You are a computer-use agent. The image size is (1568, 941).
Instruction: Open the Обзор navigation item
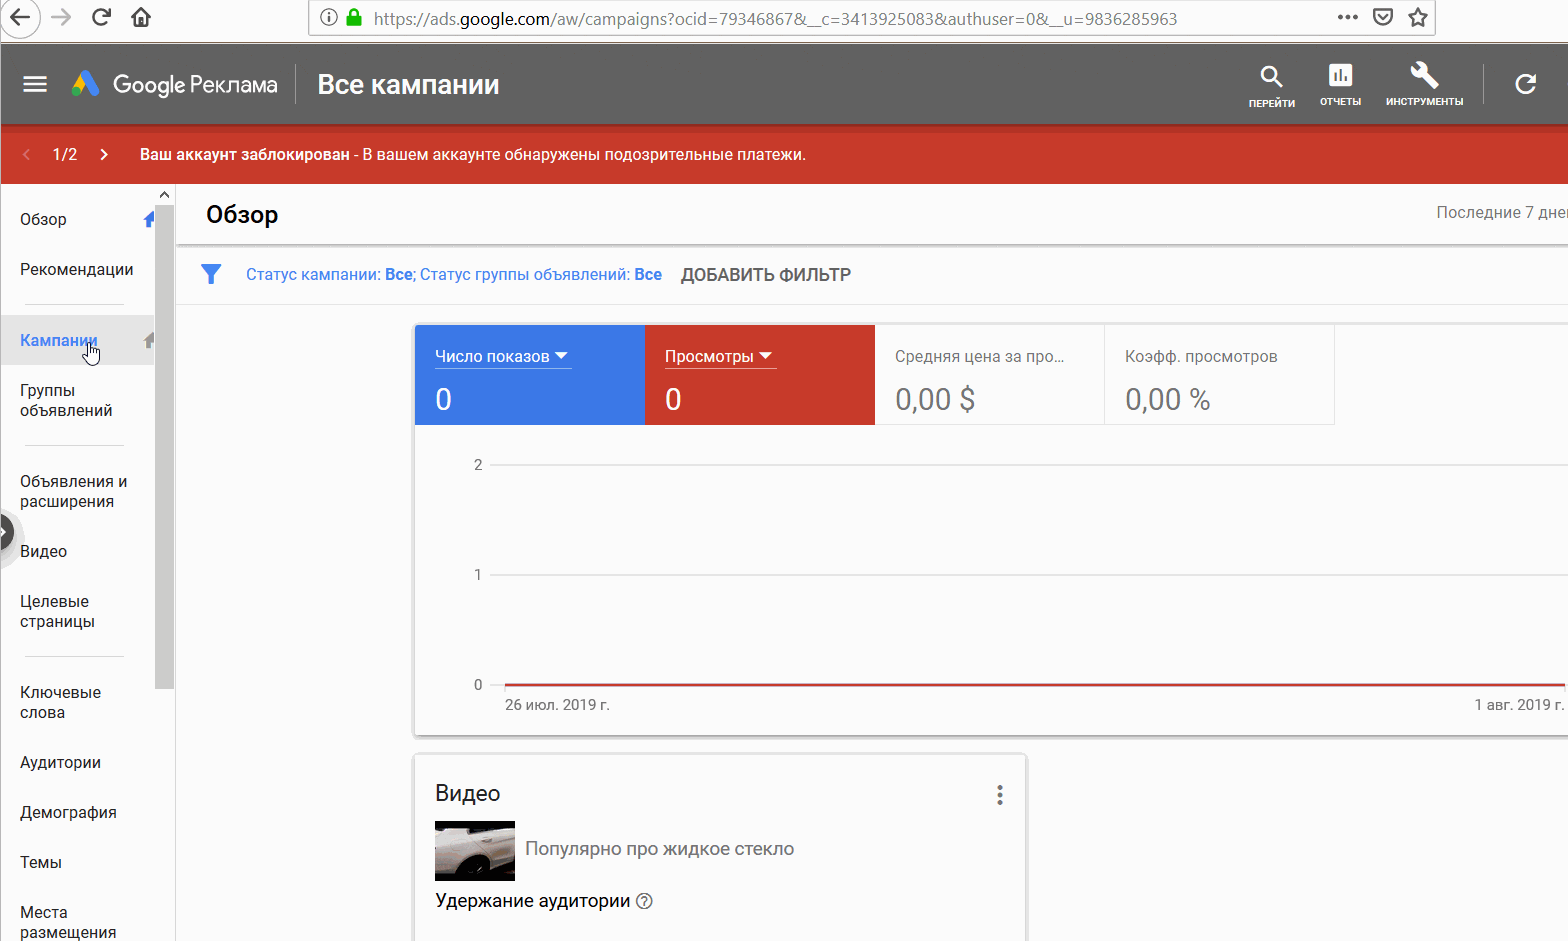pos(43,219)
